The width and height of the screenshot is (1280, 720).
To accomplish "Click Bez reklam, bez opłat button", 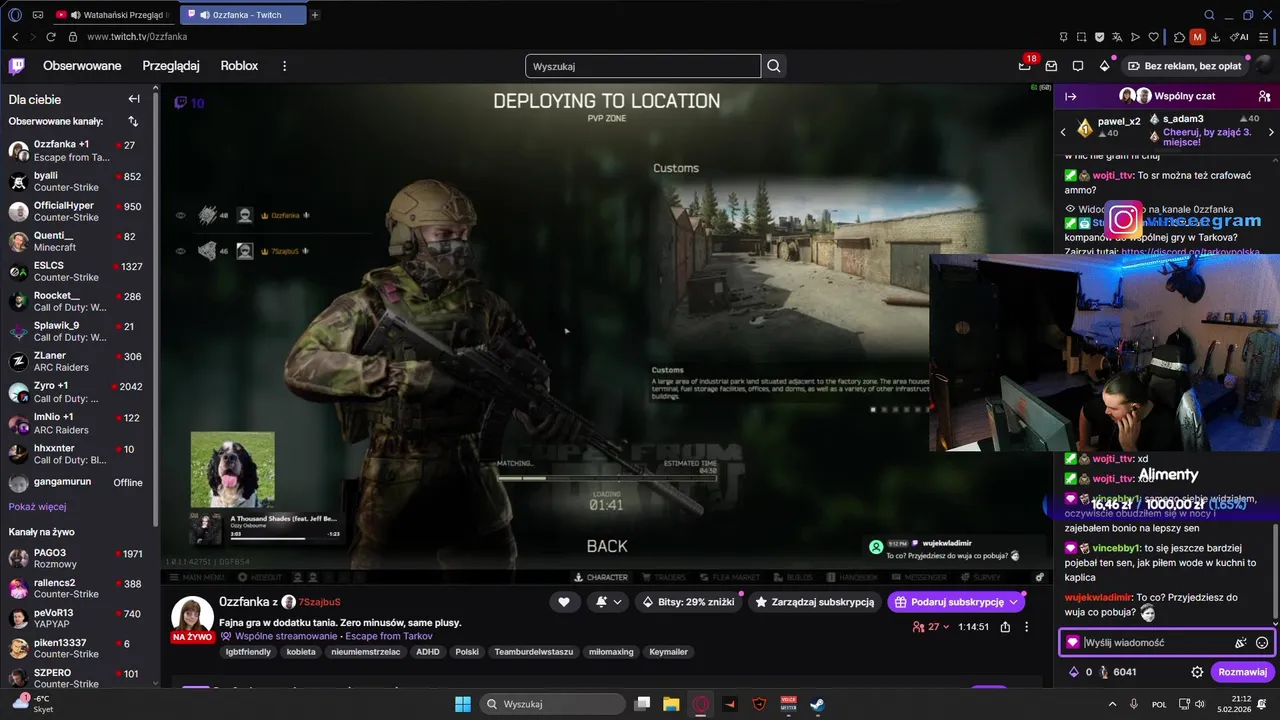I will (x=1185, y=66).
